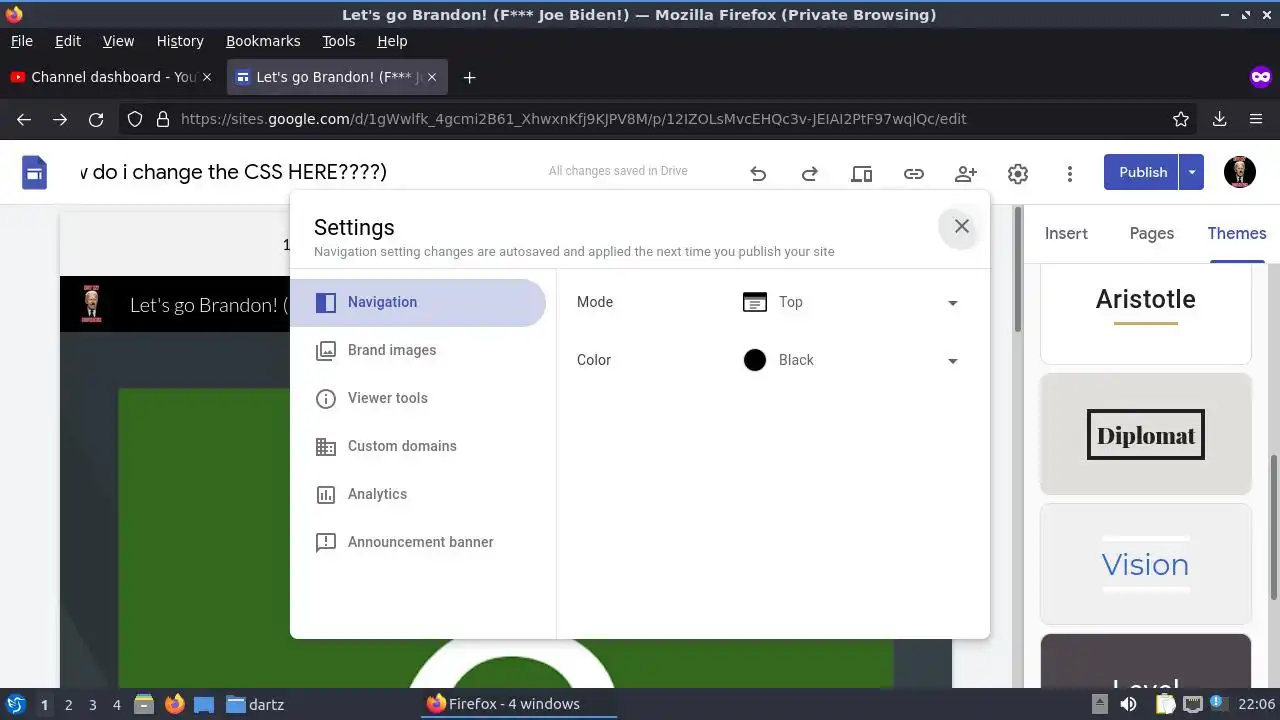
Task: Go forward in browser history
Action: [x=60, y=119]
